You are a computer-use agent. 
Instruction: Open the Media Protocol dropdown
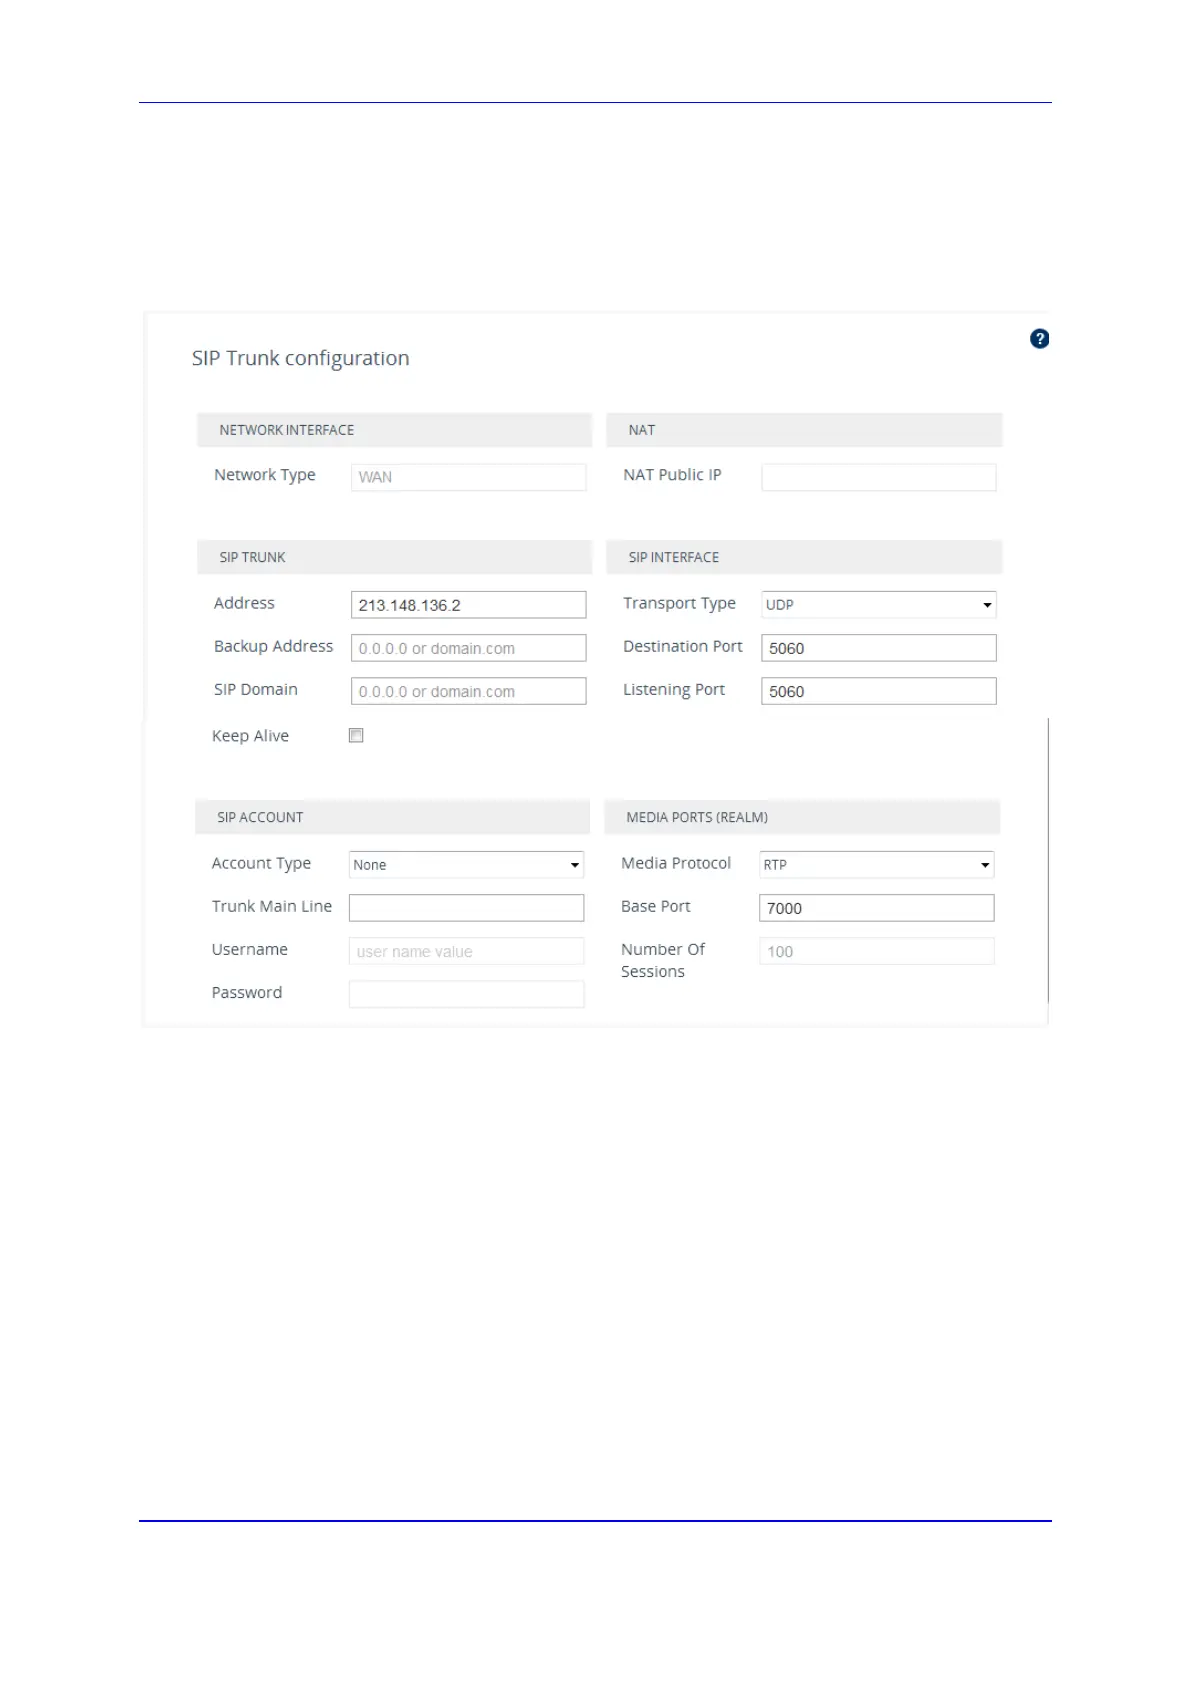(876, 864)
